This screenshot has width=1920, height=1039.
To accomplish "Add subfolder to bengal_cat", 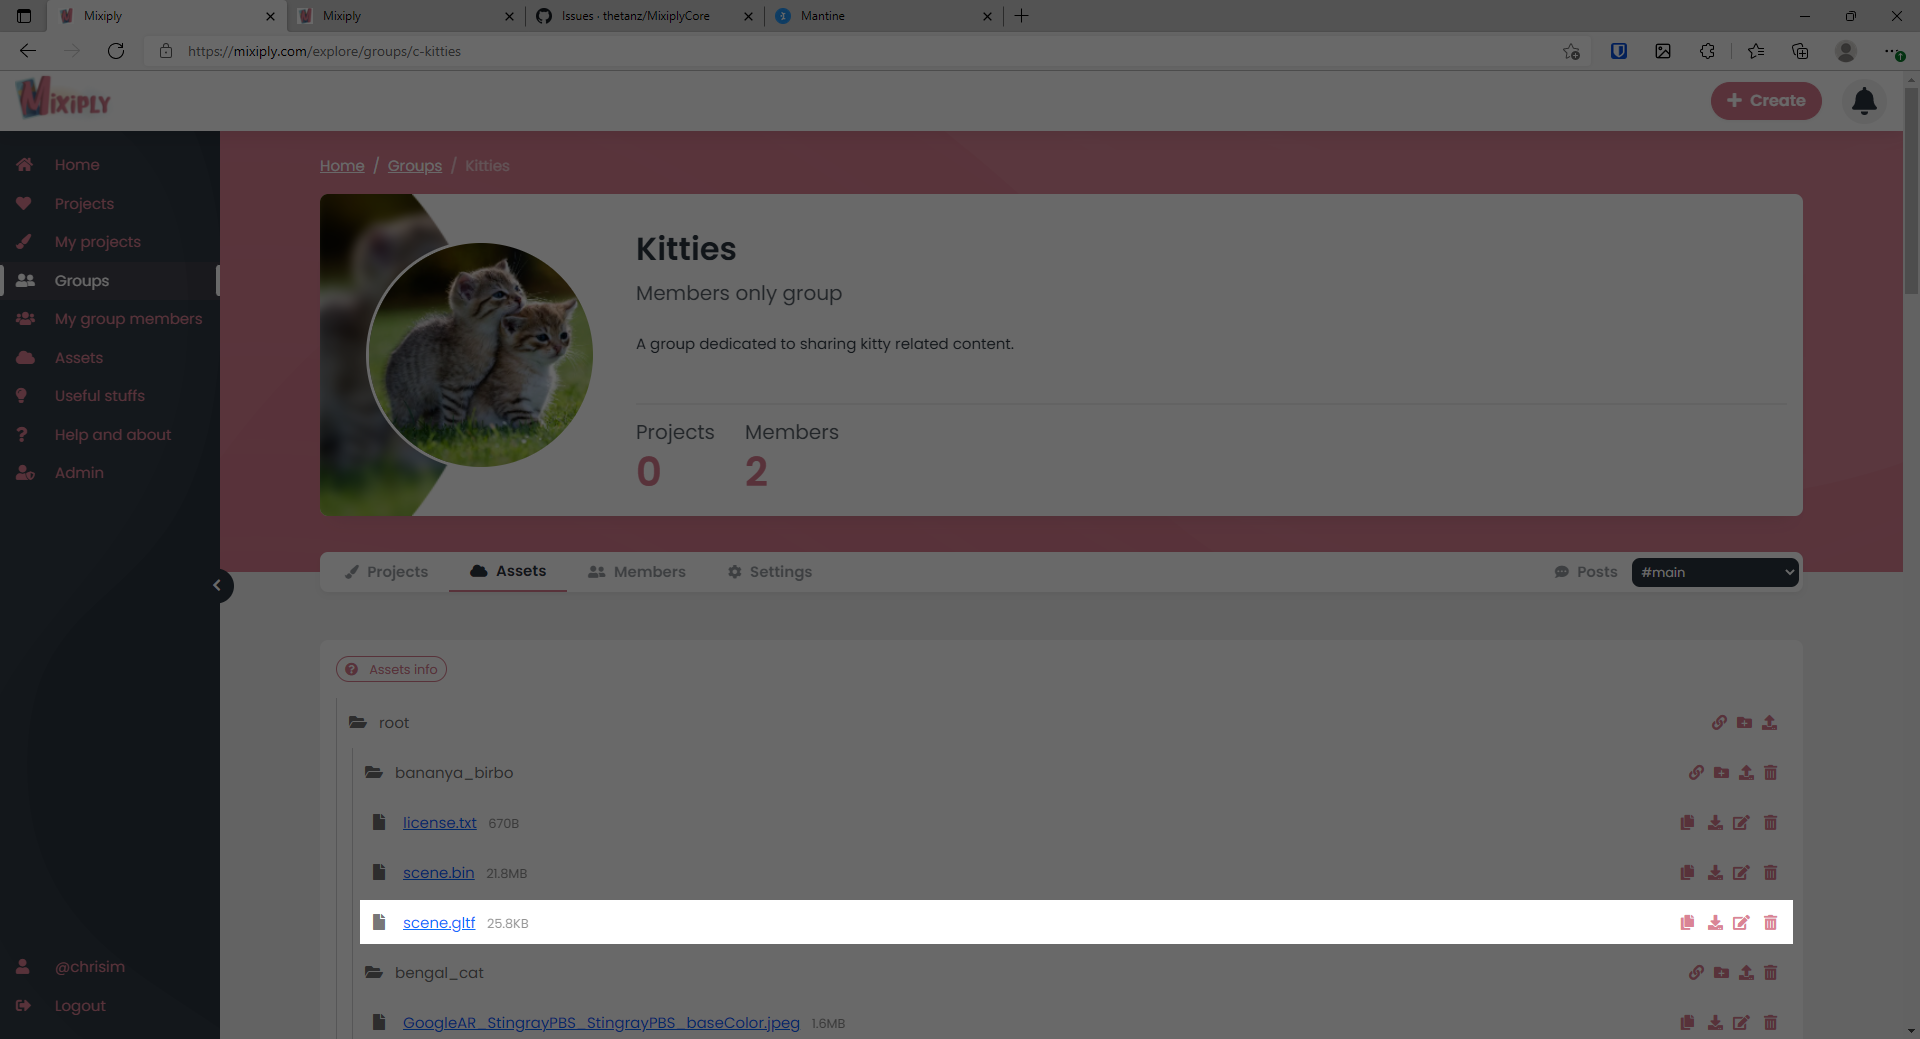I will point(1721,972).
